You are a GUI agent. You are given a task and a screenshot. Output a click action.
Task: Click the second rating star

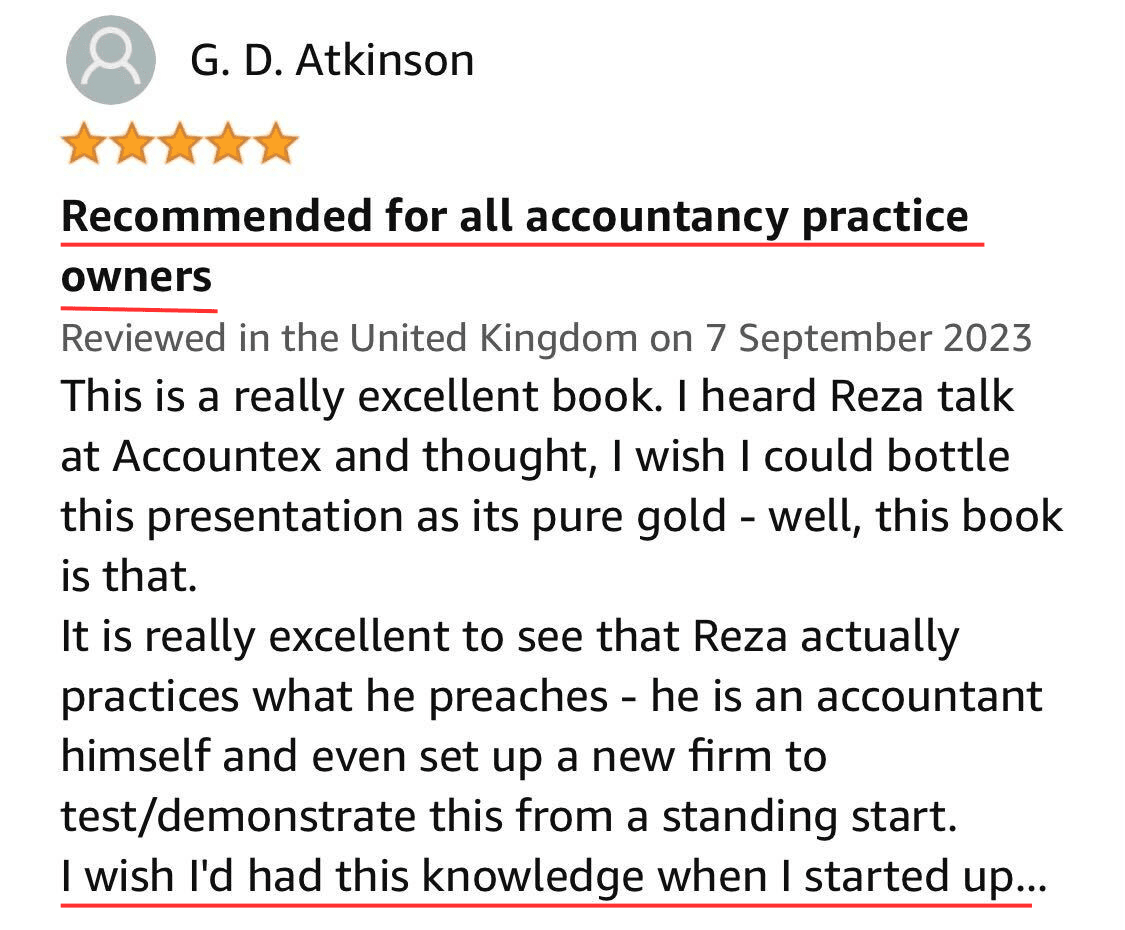pos(131,144)
